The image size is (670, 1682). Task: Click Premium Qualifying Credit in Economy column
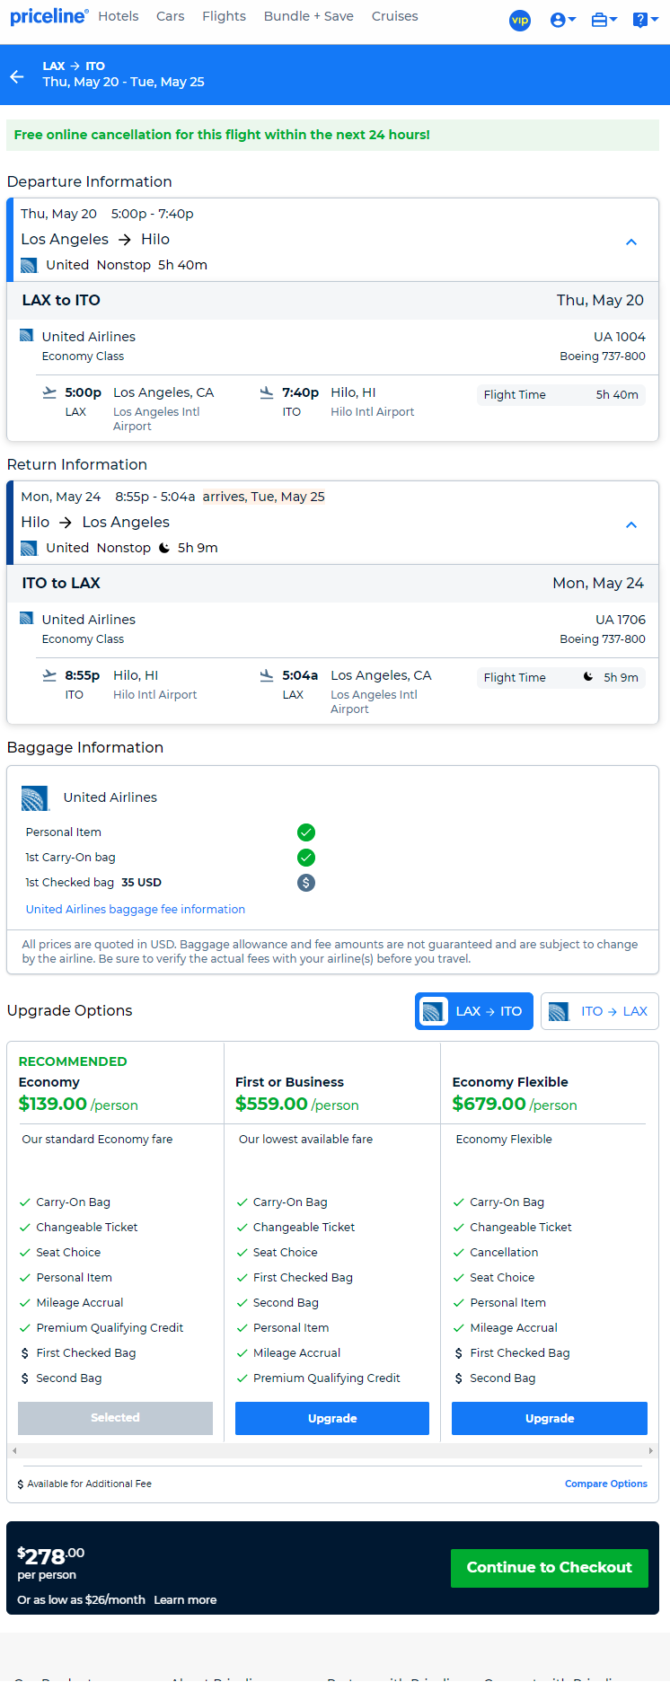110,1328
